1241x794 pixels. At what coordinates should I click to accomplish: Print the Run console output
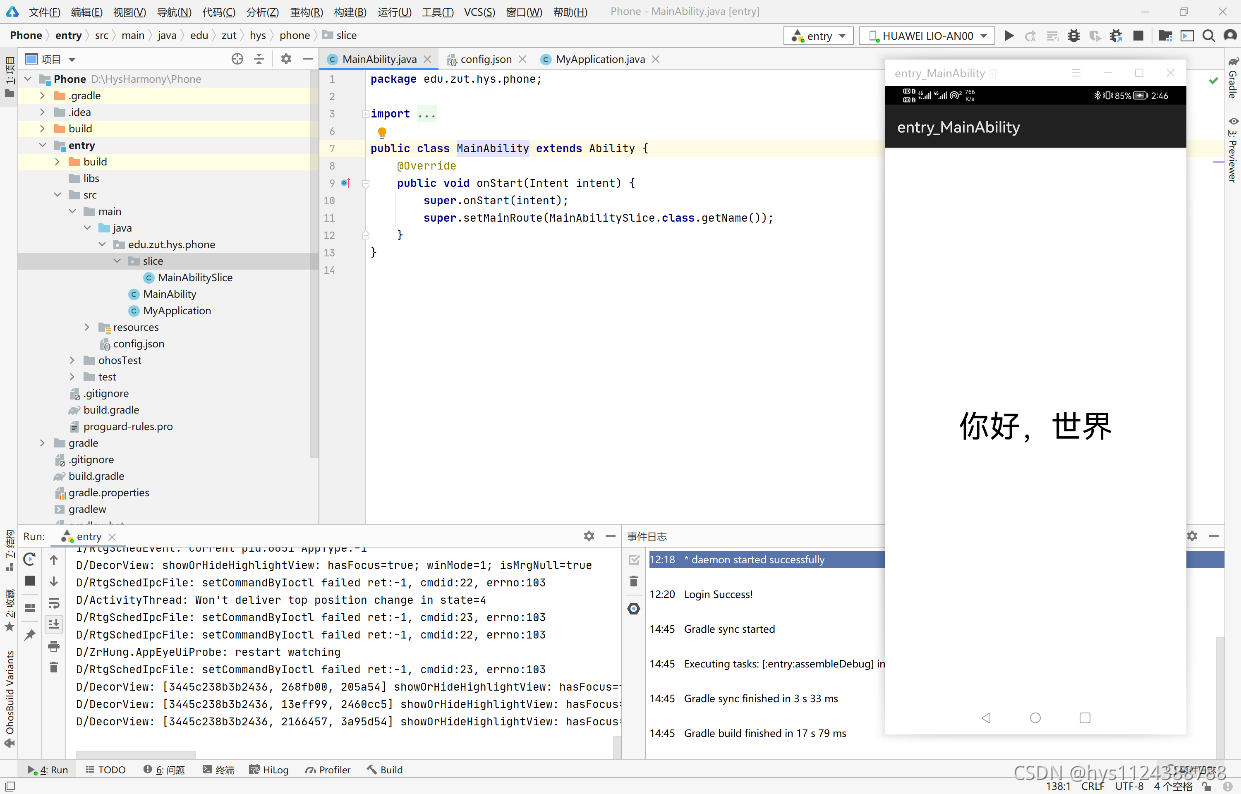click(54, 646)
